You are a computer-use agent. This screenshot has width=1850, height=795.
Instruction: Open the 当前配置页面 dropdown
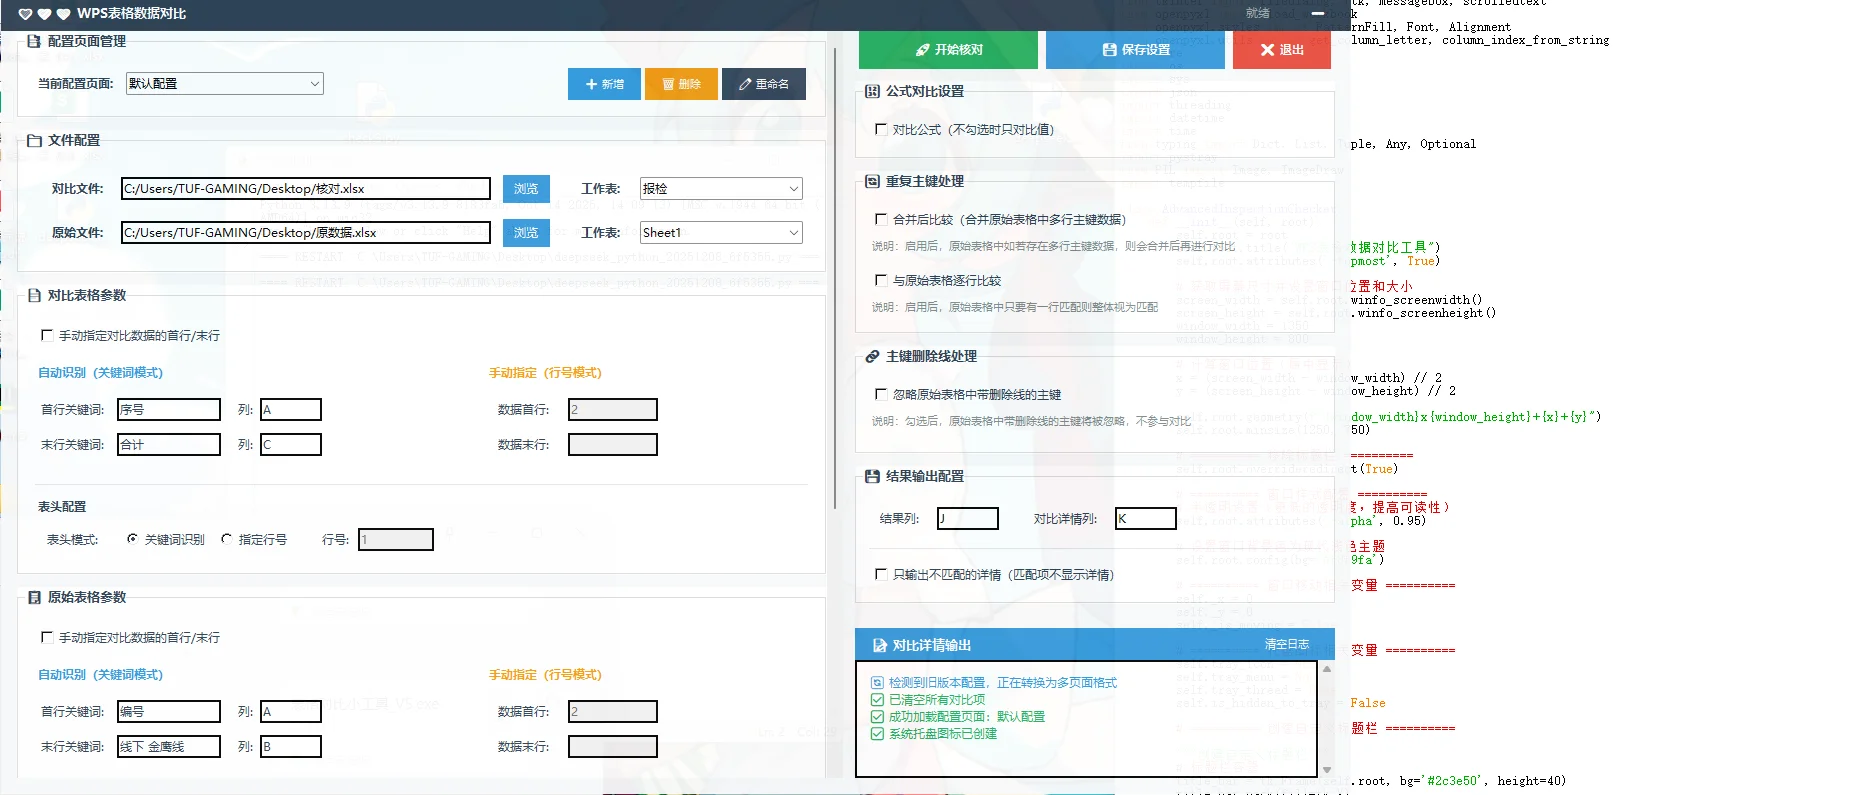coord(224,84)
